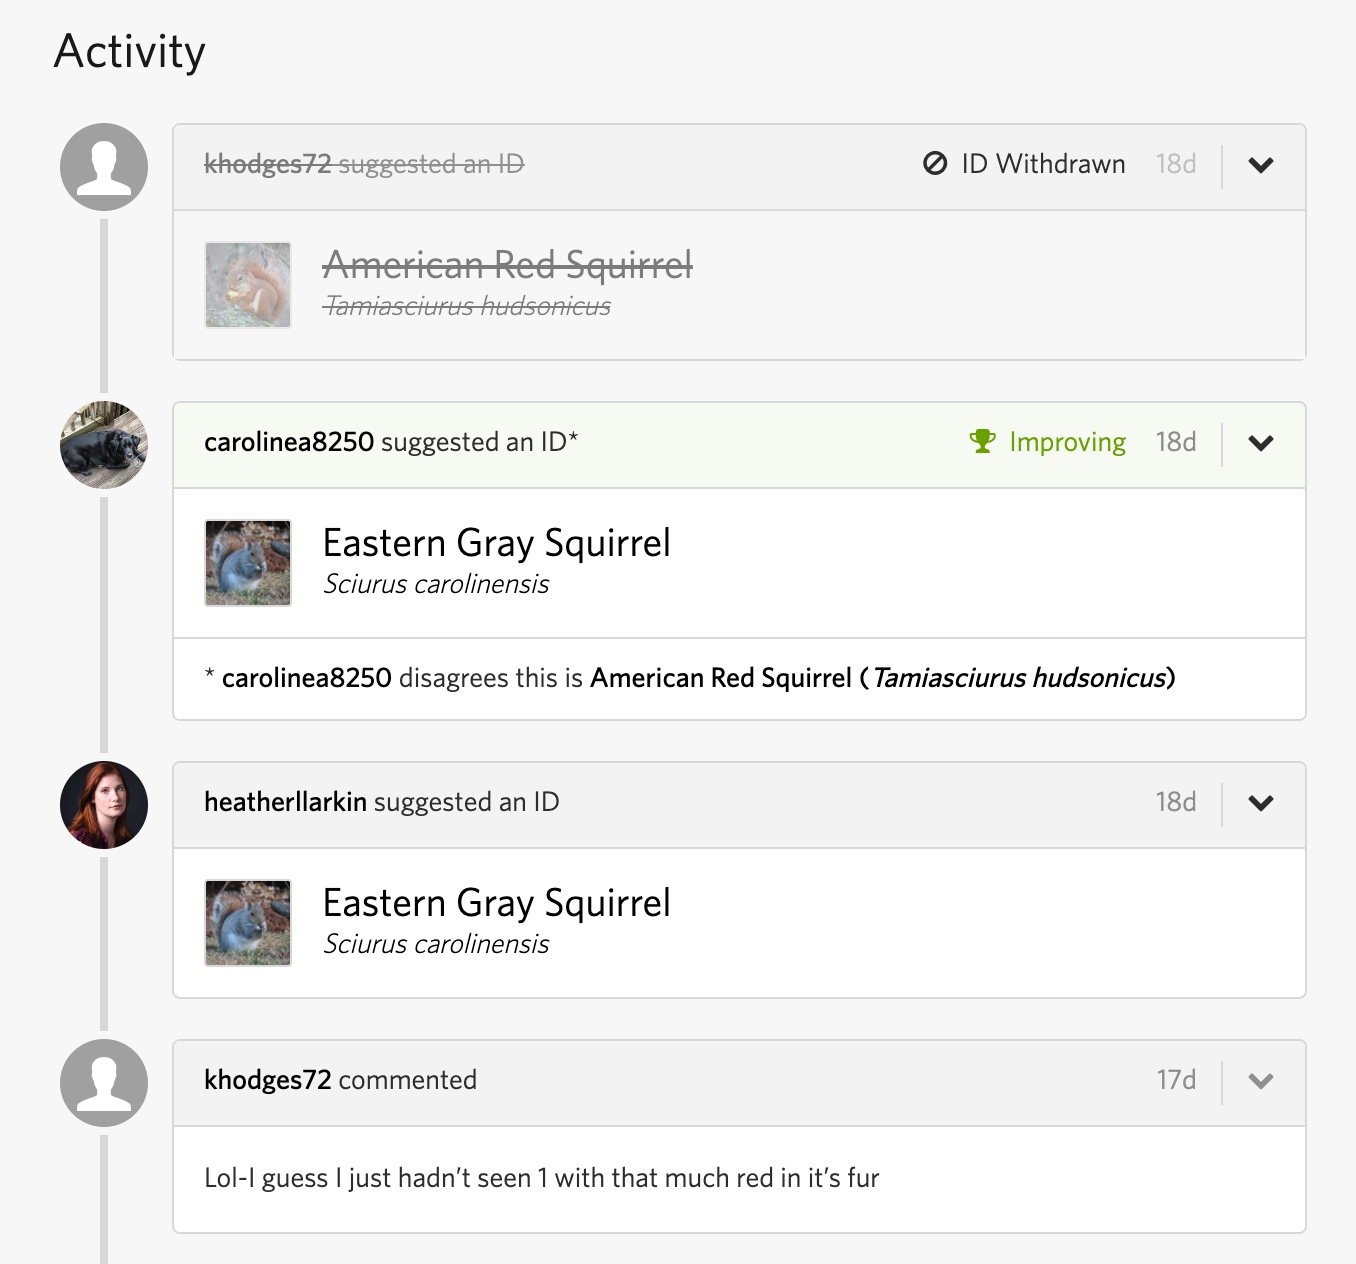Open carolinea8250's Eastern Gray Squirrel thumbnail

pyautogui.click(x=248, y=563)
